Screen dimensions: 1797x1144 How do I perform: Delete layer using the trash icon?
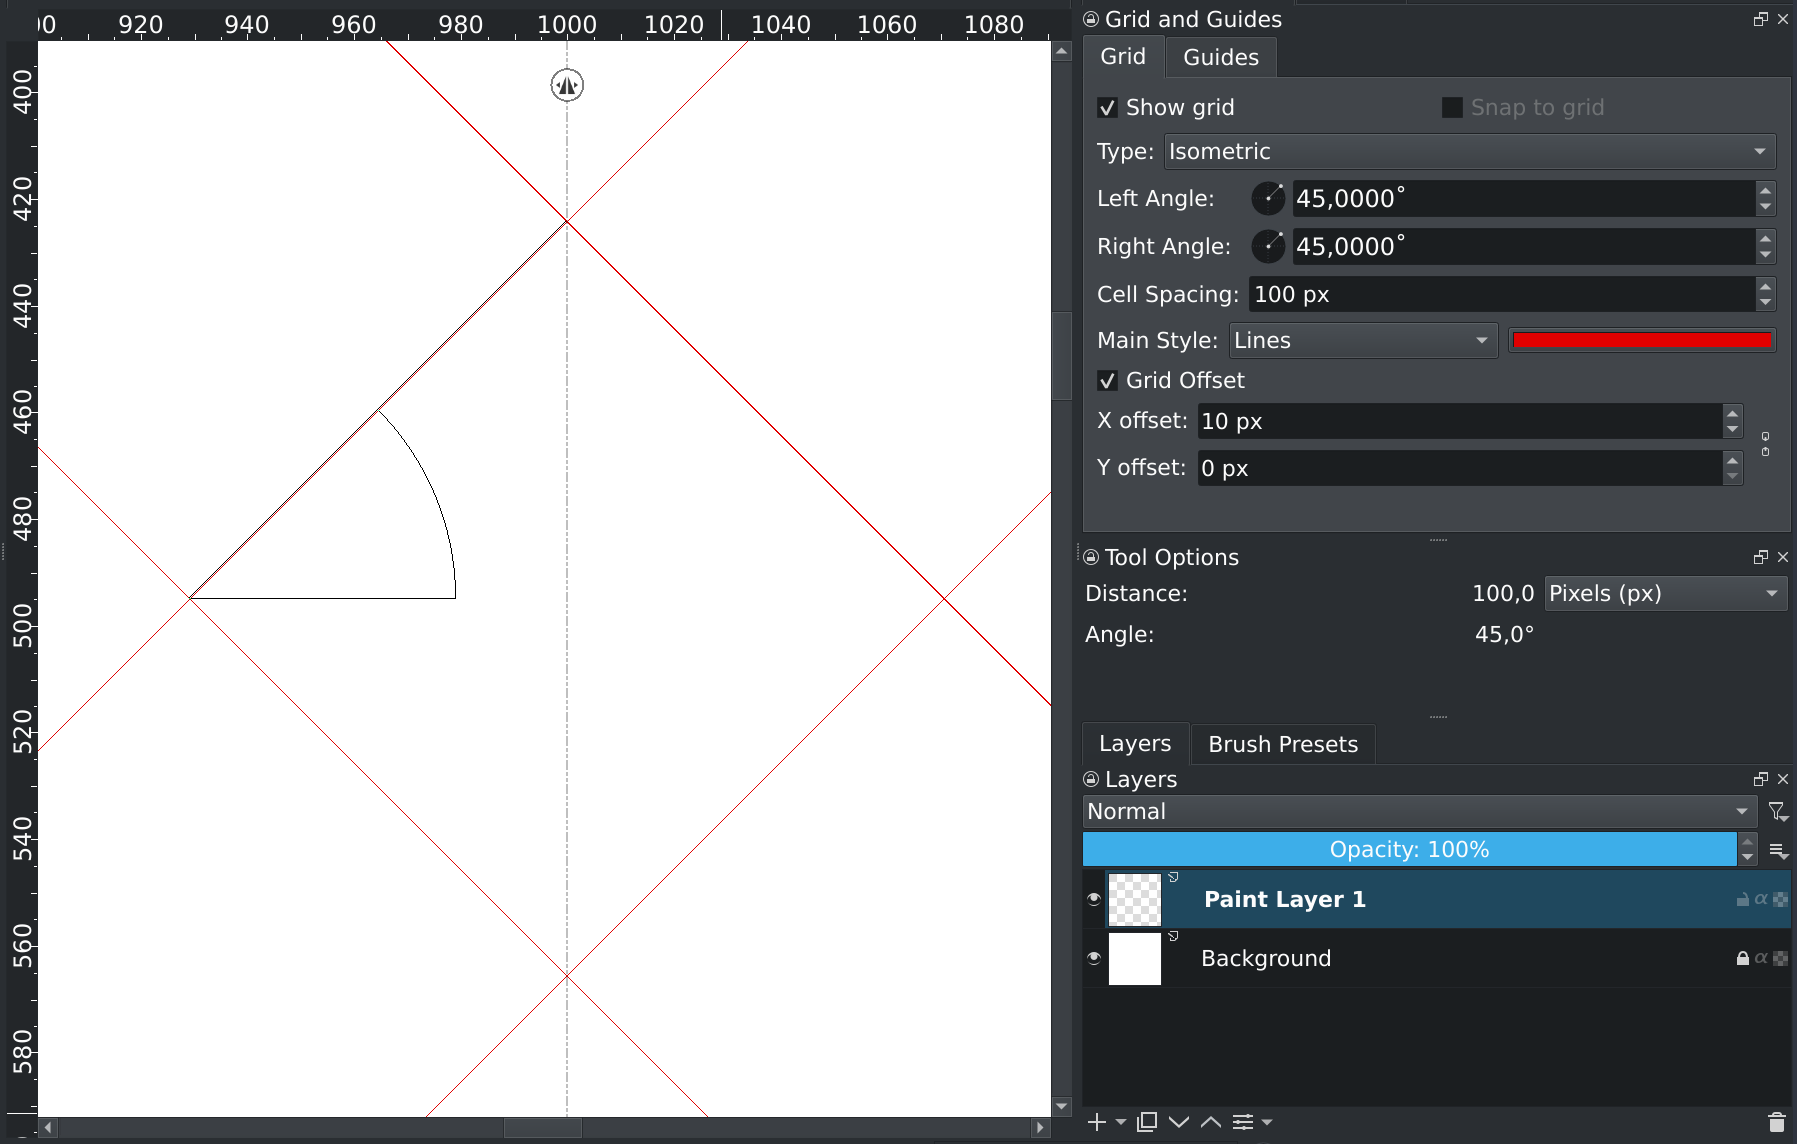pyautogui.click(x=1776, y=1122)
